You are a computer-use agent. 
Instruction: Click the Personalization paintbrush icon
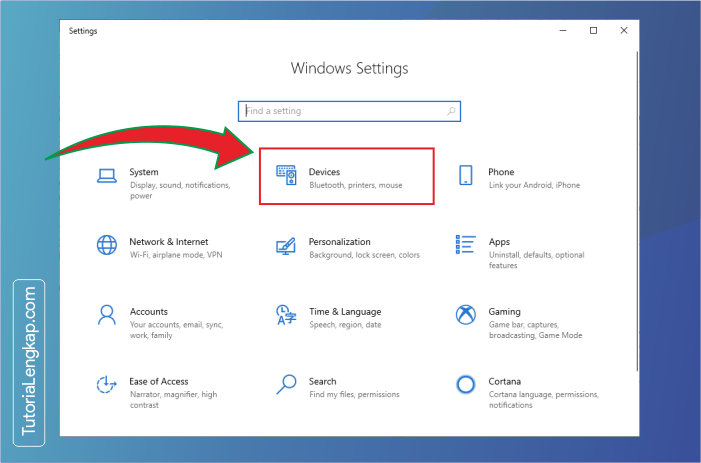286,245
